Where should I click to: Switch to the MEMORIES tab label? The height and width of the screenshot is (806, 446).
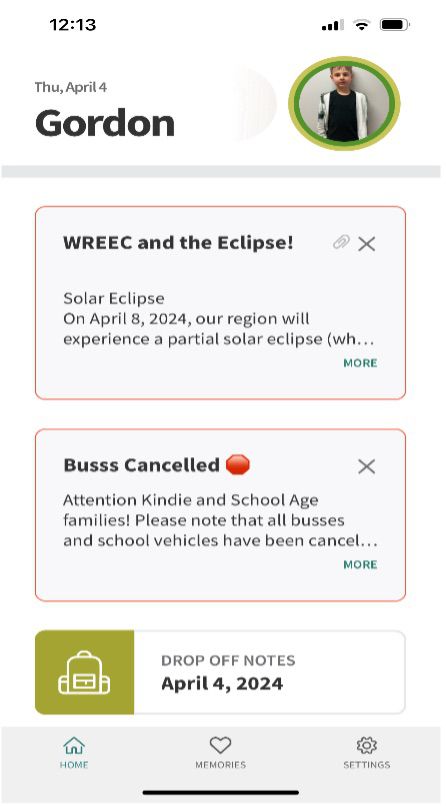220,764
